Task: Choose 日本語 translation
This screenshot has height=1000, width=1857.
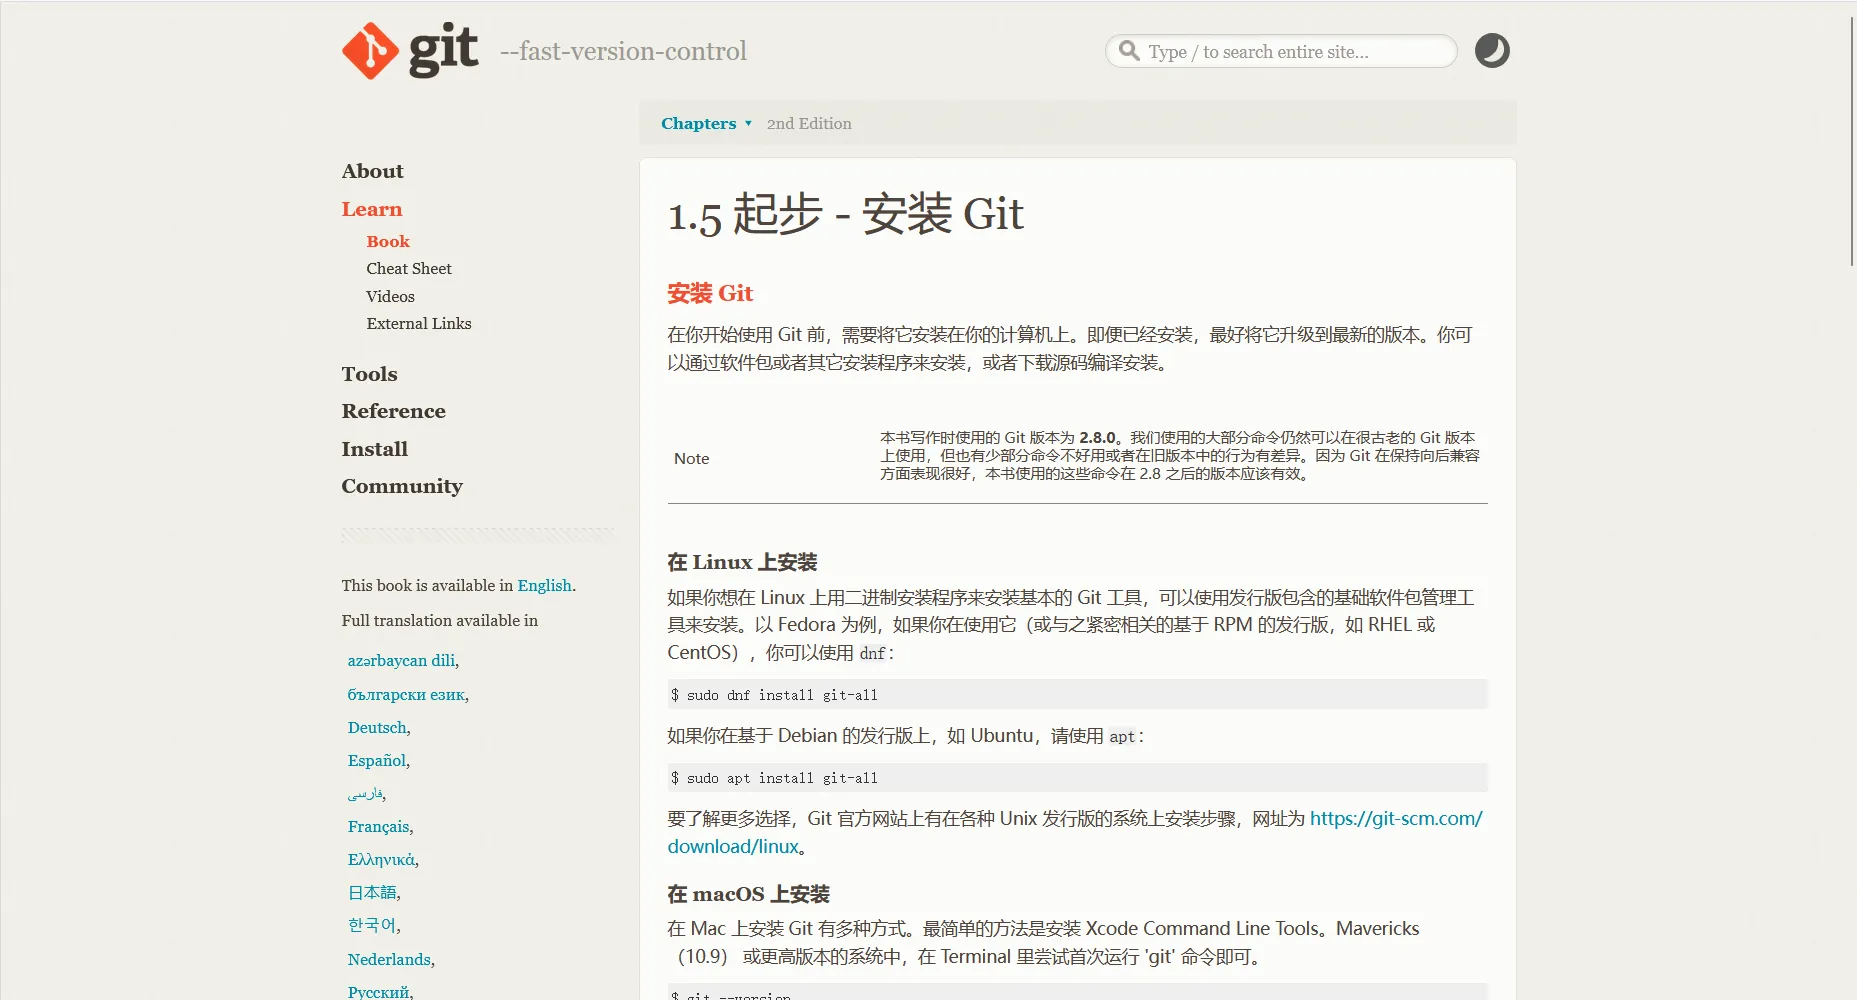Action: [x=372, y=893]
